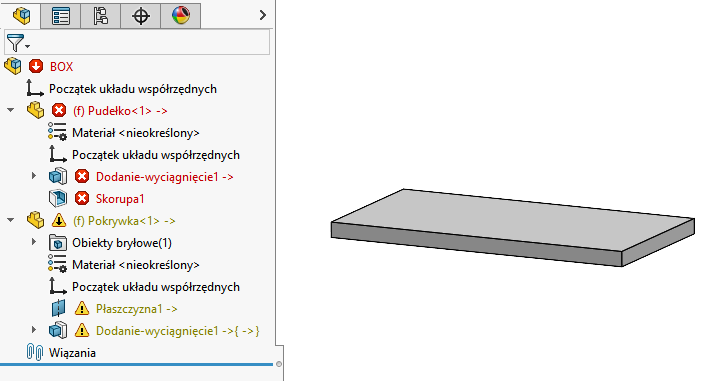Open the DisplayManager color sphere tab

point(181,16)
